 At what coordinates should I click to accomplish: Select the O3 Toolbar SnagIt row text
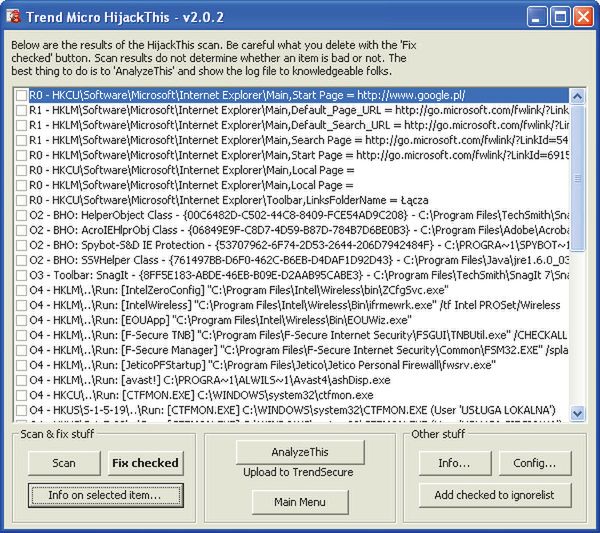pos(299,275)
